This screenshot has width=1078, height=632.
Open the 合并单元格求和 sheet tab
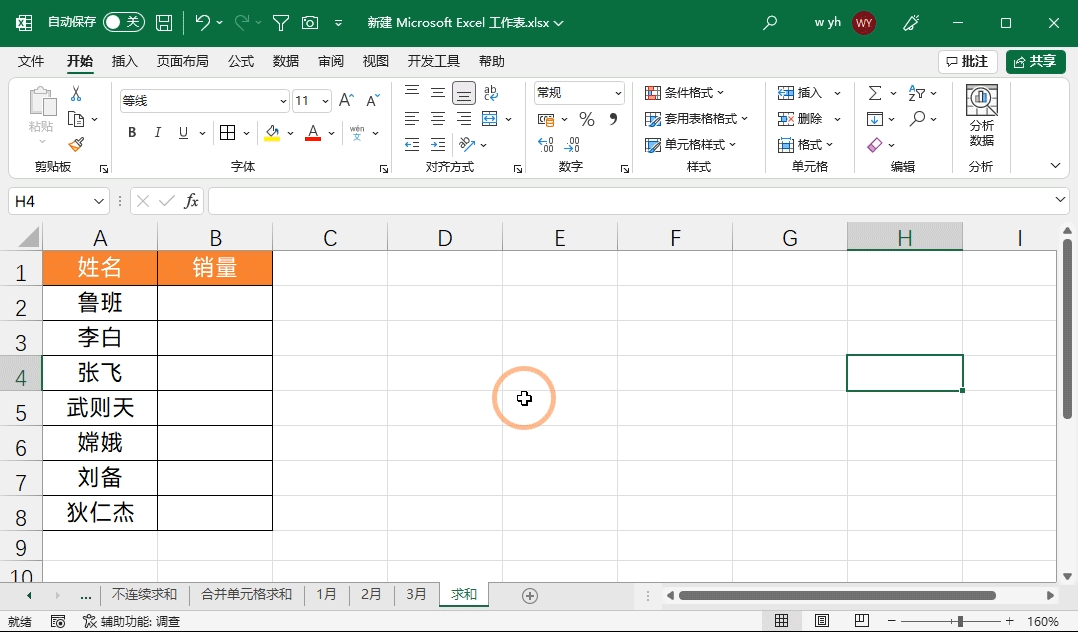coord(246,594)
